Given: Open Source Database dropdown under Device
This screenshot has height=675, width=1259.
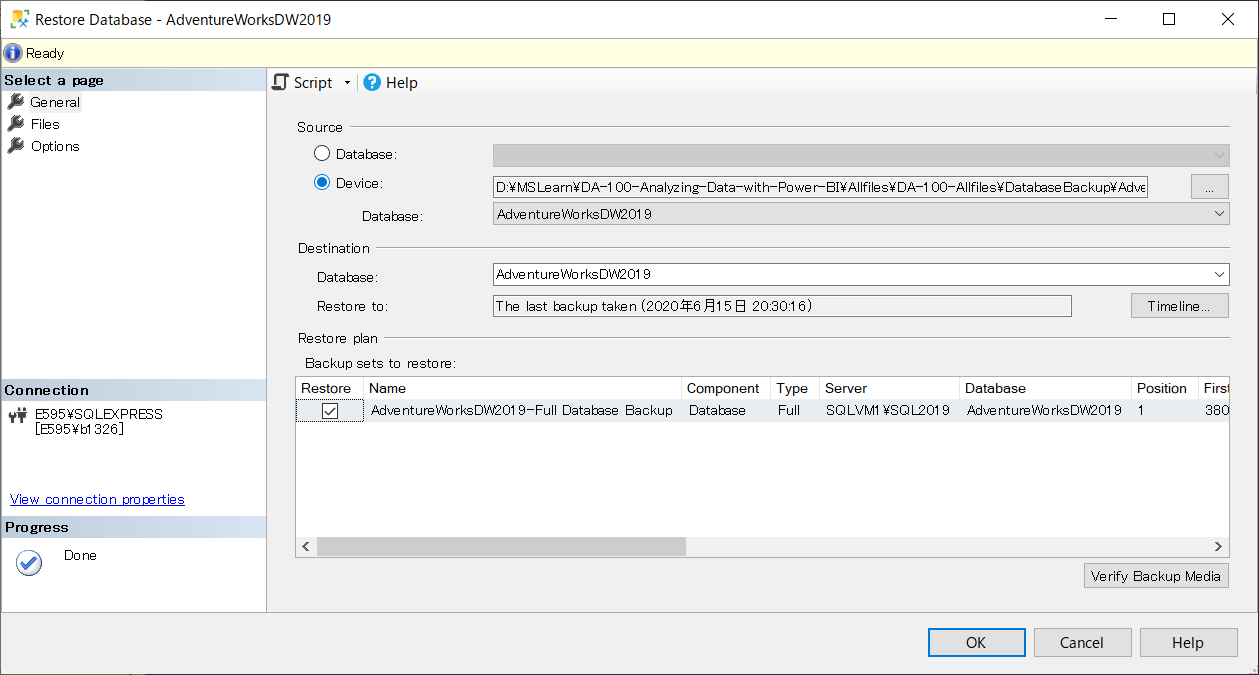Looking at the screenshot, I should 1219,214.
